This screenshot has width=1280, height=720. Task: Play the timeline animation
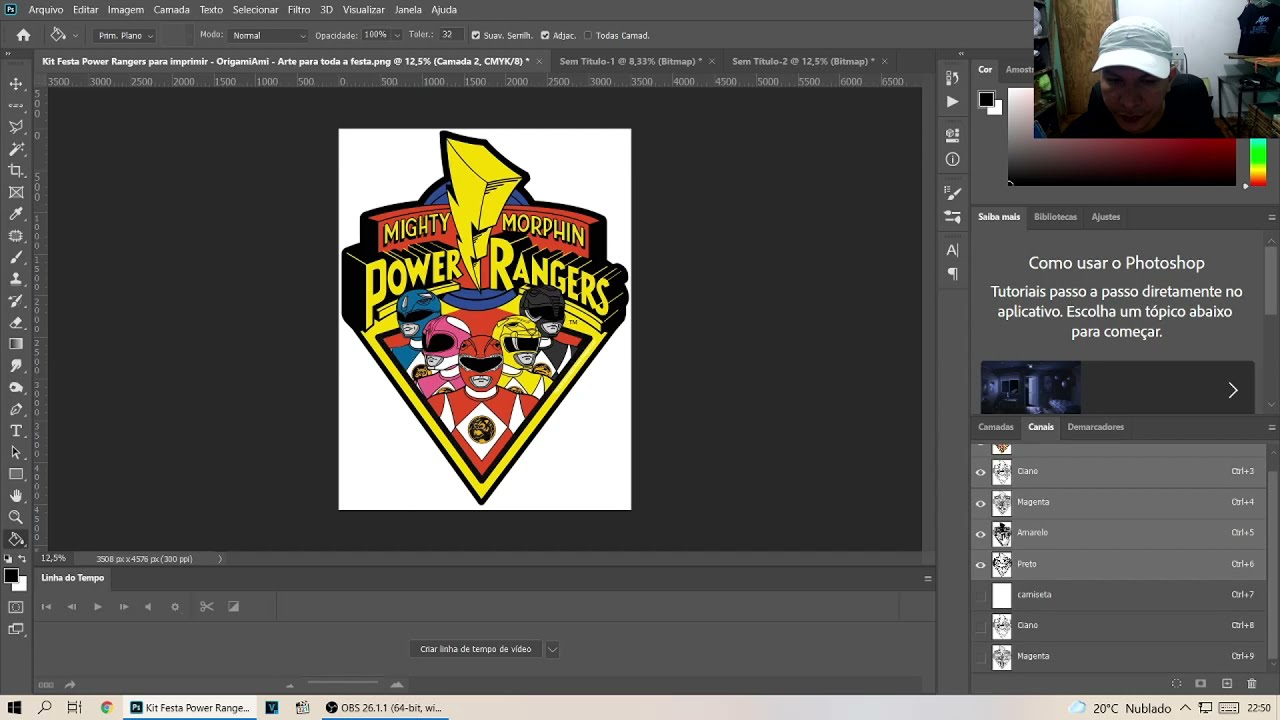(97, 607)
